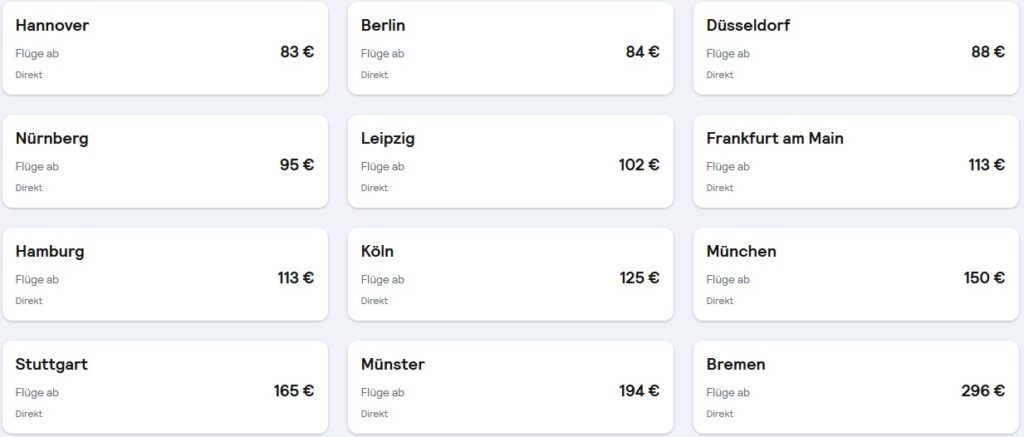Open flights to Stuttgart

pos(165,387)
